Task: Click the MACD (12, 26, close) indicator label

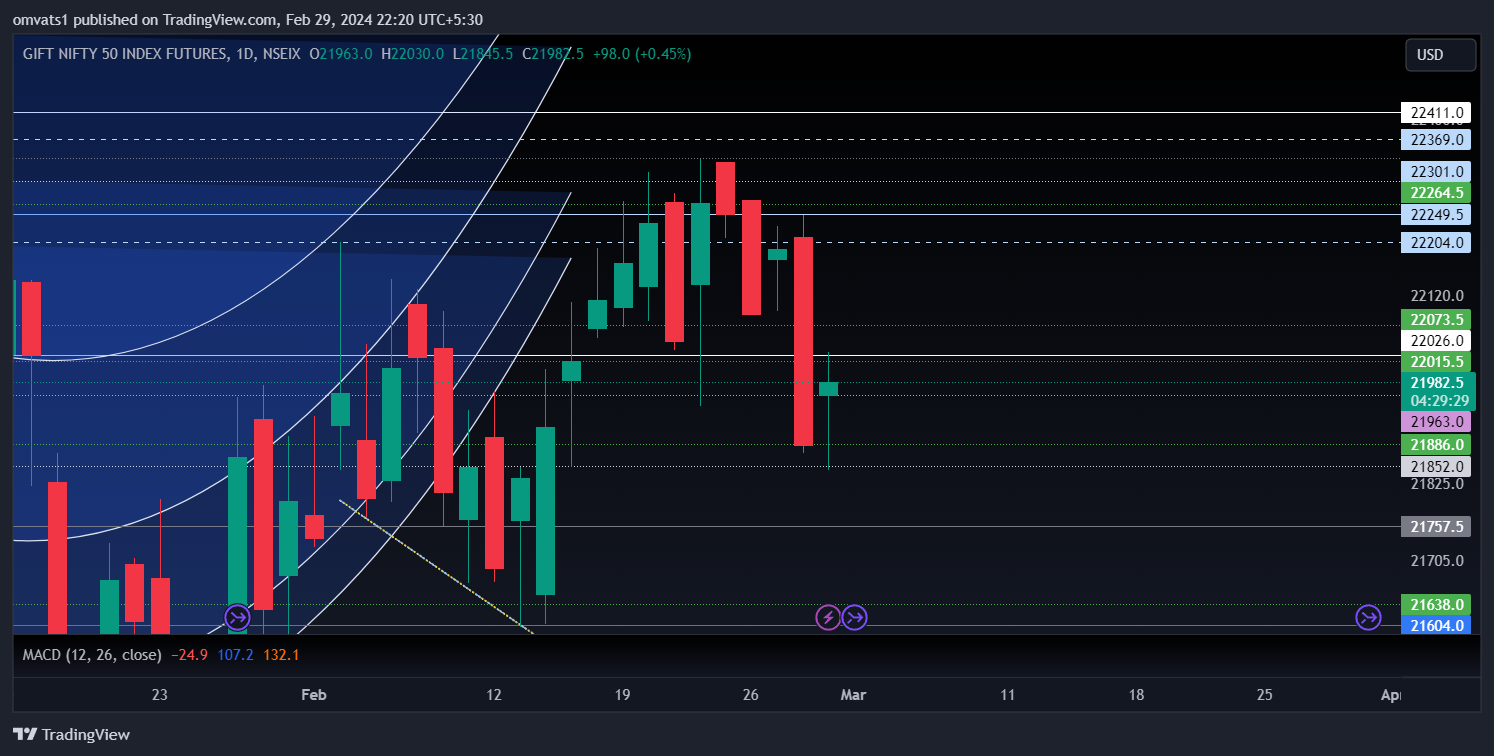Action: (92, 655)
